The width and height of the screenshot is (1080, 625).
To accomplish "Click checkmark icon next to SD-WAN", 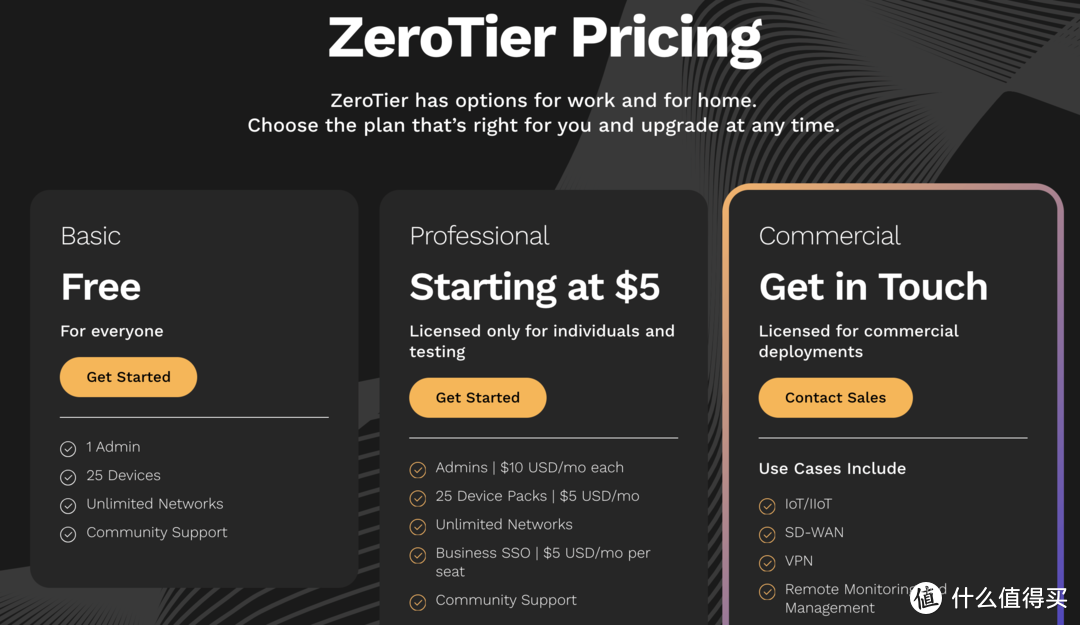I will point(767,534).
